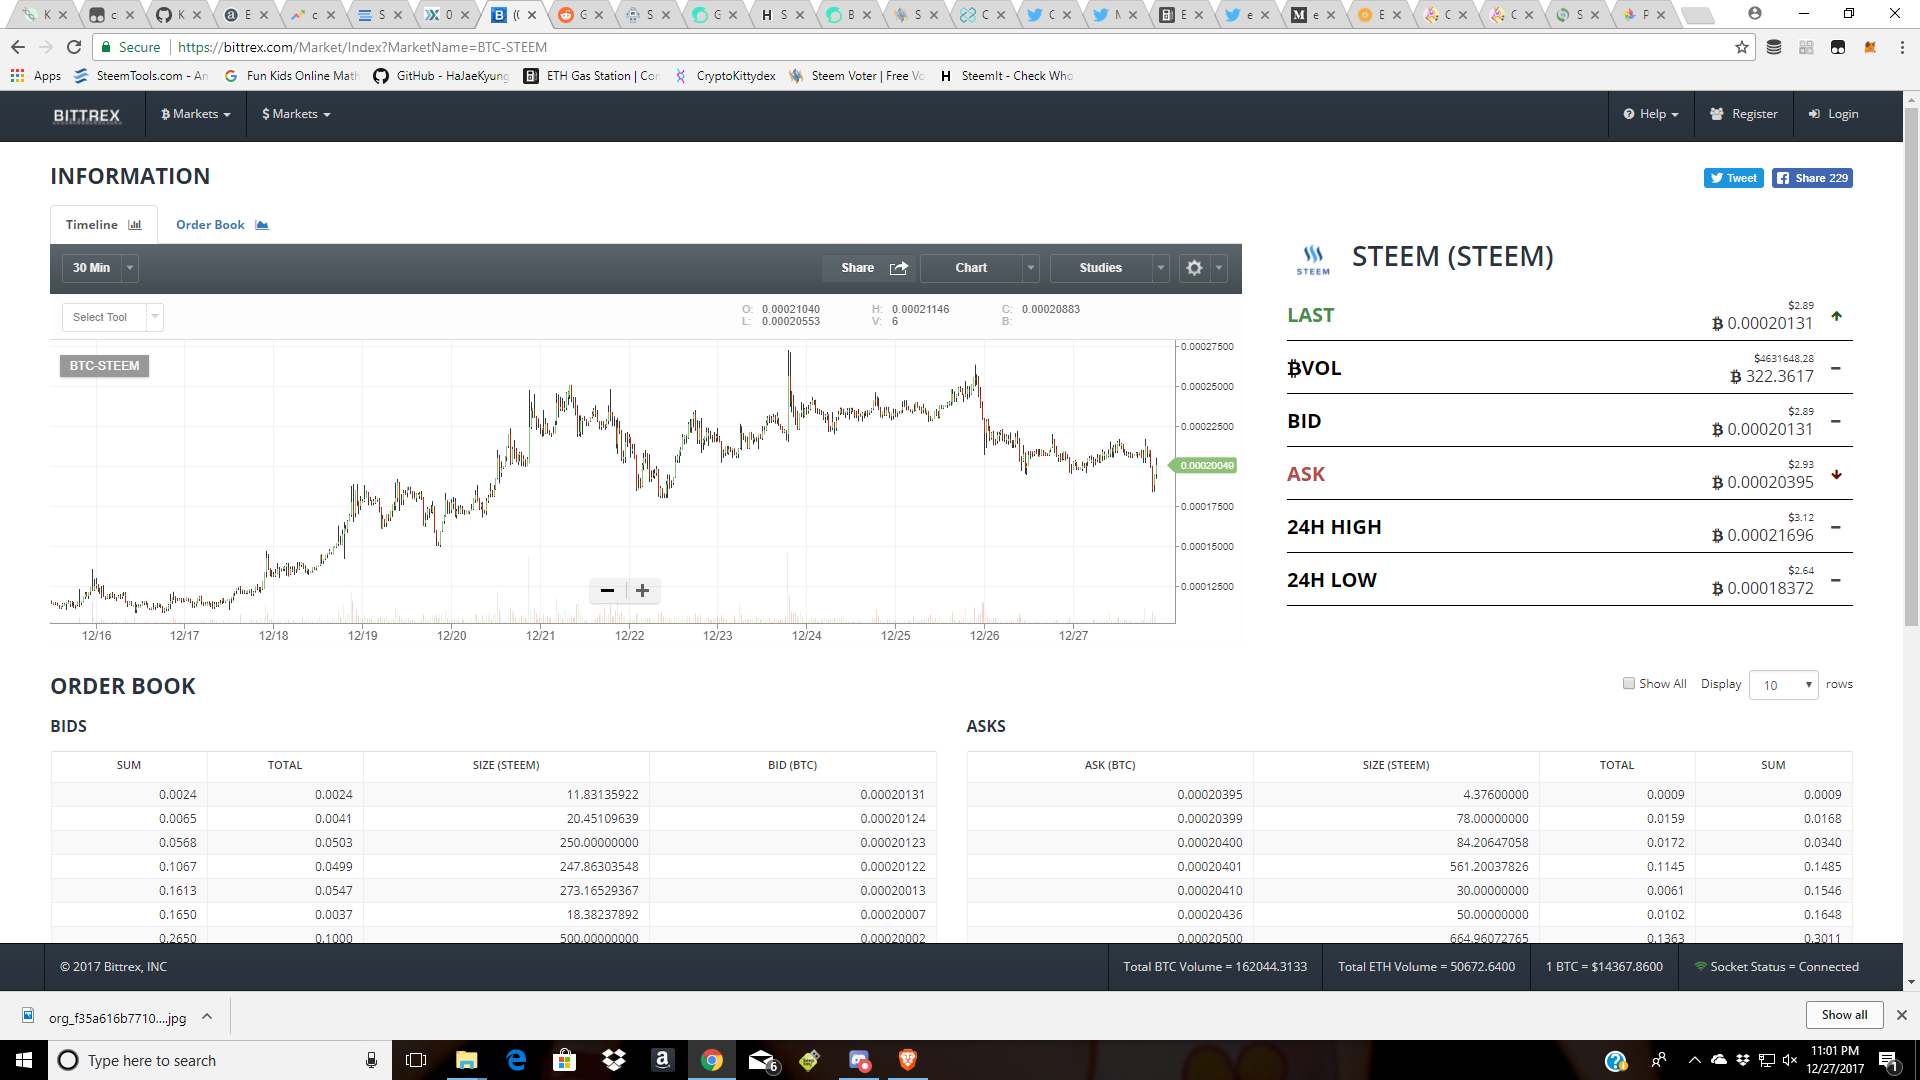The width and height of the screenshot is (1920, 1080).
Task: Open Dropbox from the taskbar
Action: click(x=614, y=1060)
